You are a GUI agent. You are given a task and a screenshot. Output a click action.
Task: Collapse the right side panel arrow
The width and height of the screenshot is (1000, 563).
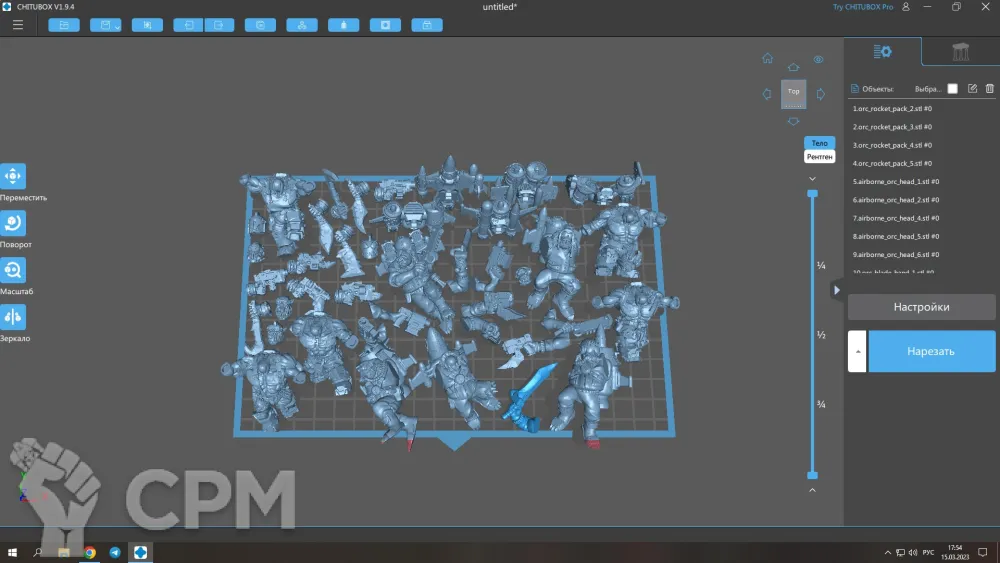click(837, 290)
